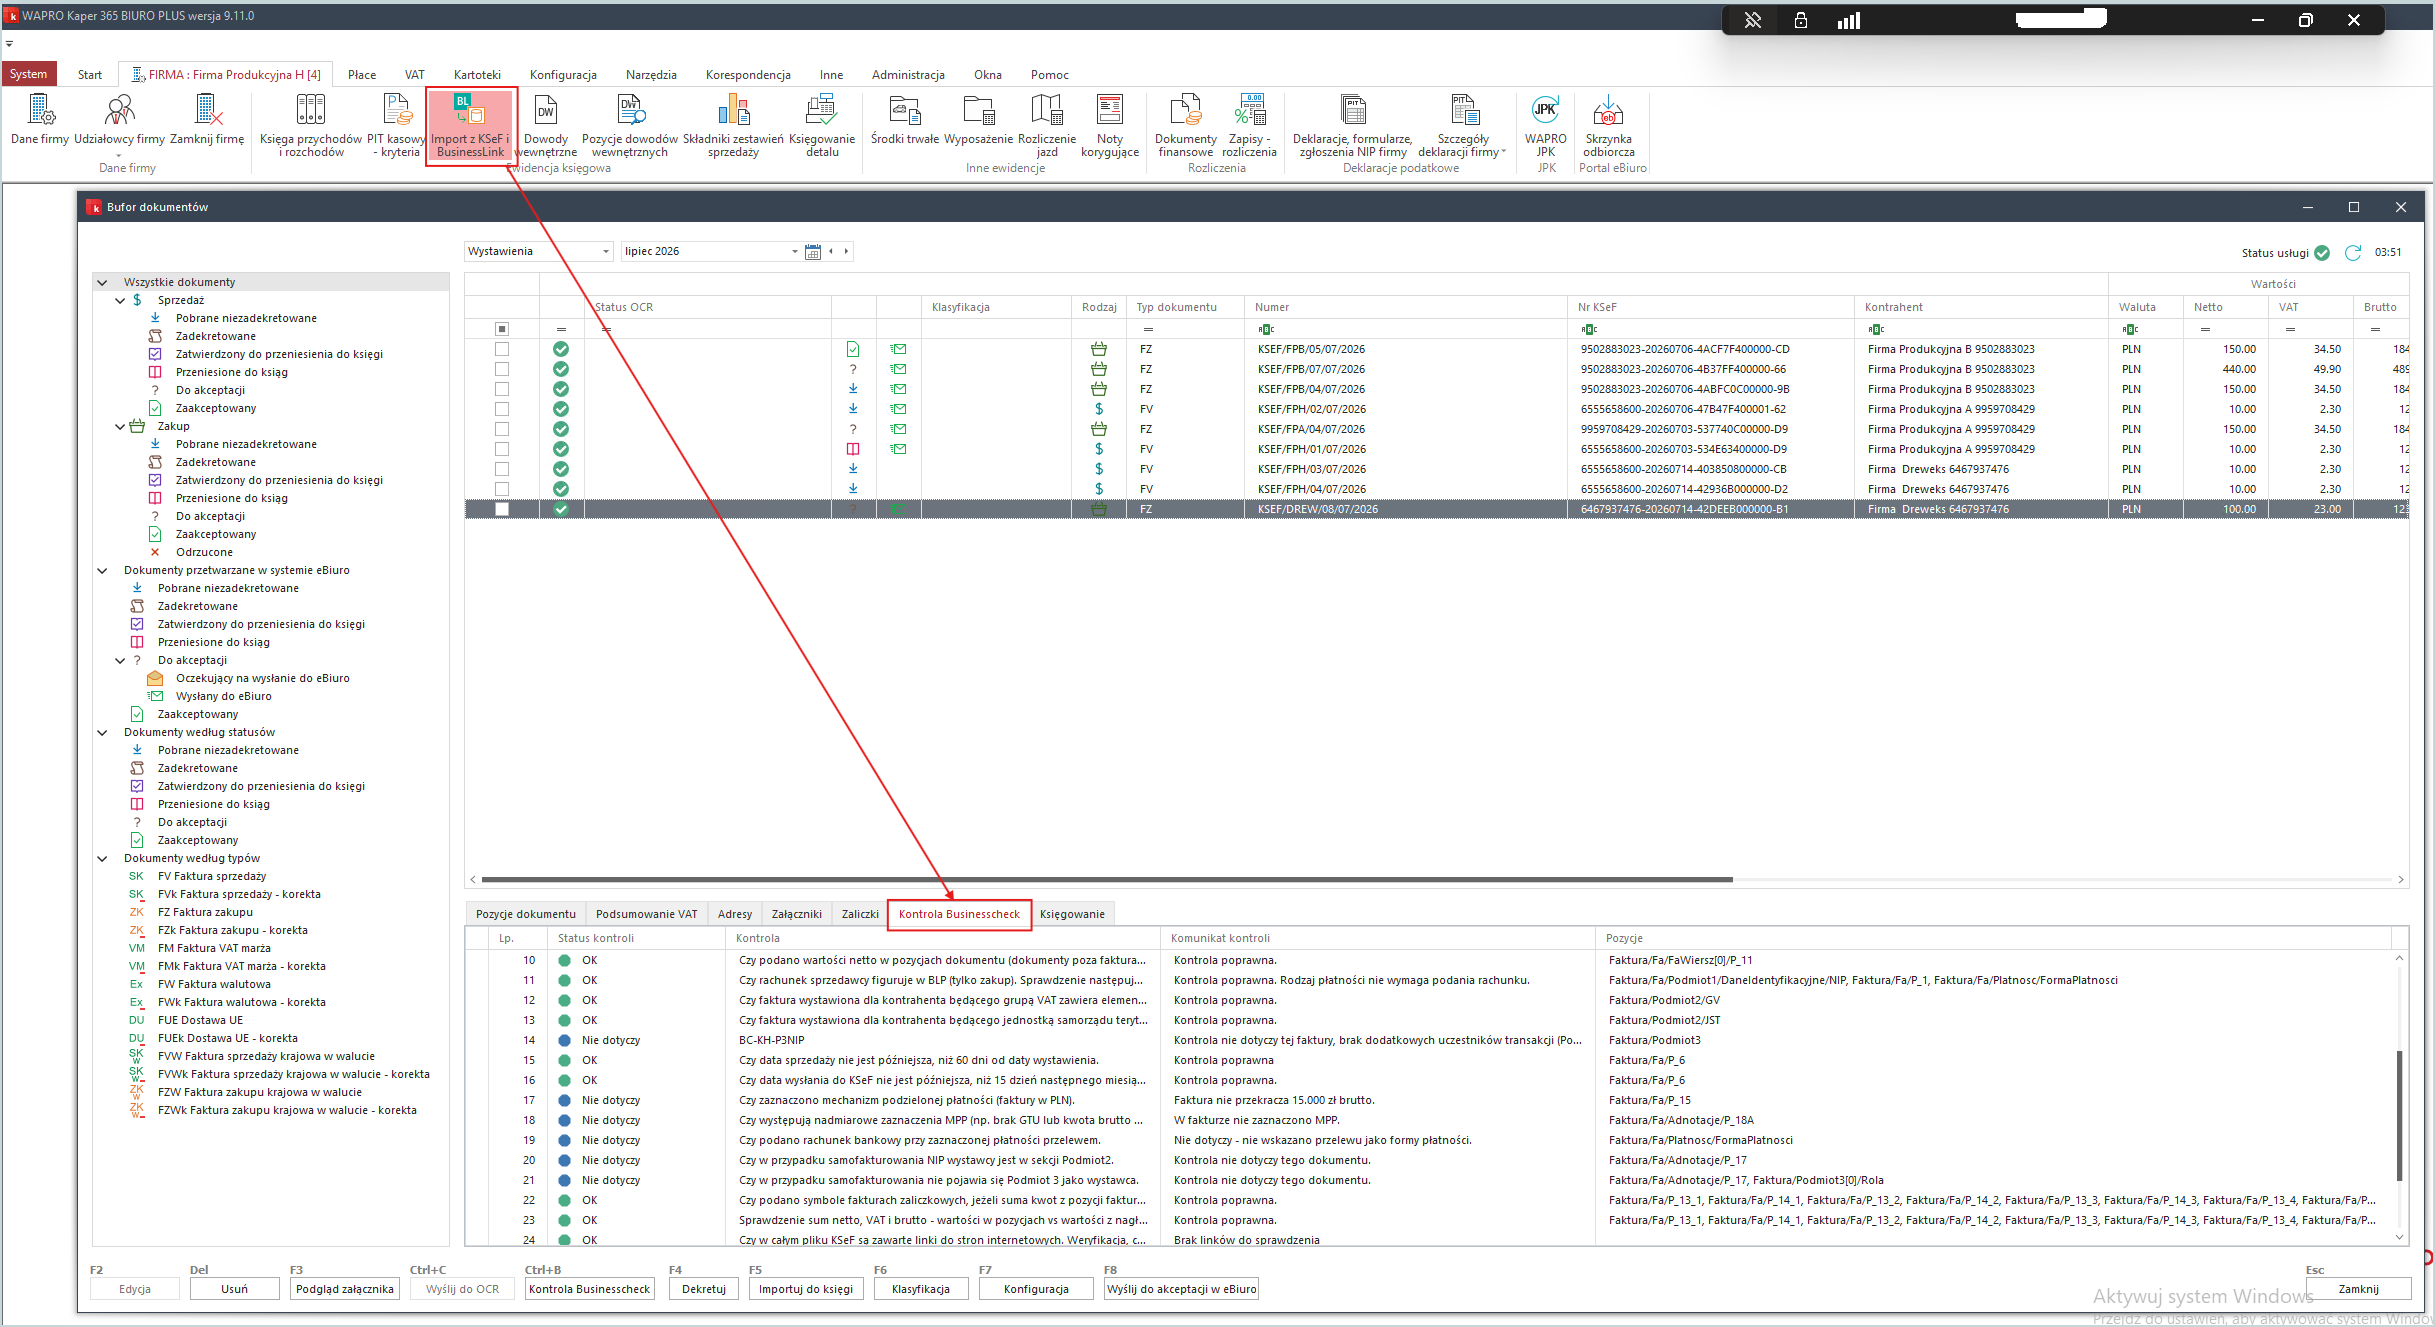The height and width of the screenshot is (1327, 2435).
Task: Click Wyślij do akceptacji w eBiuro button
Action: (1181, 1289)
